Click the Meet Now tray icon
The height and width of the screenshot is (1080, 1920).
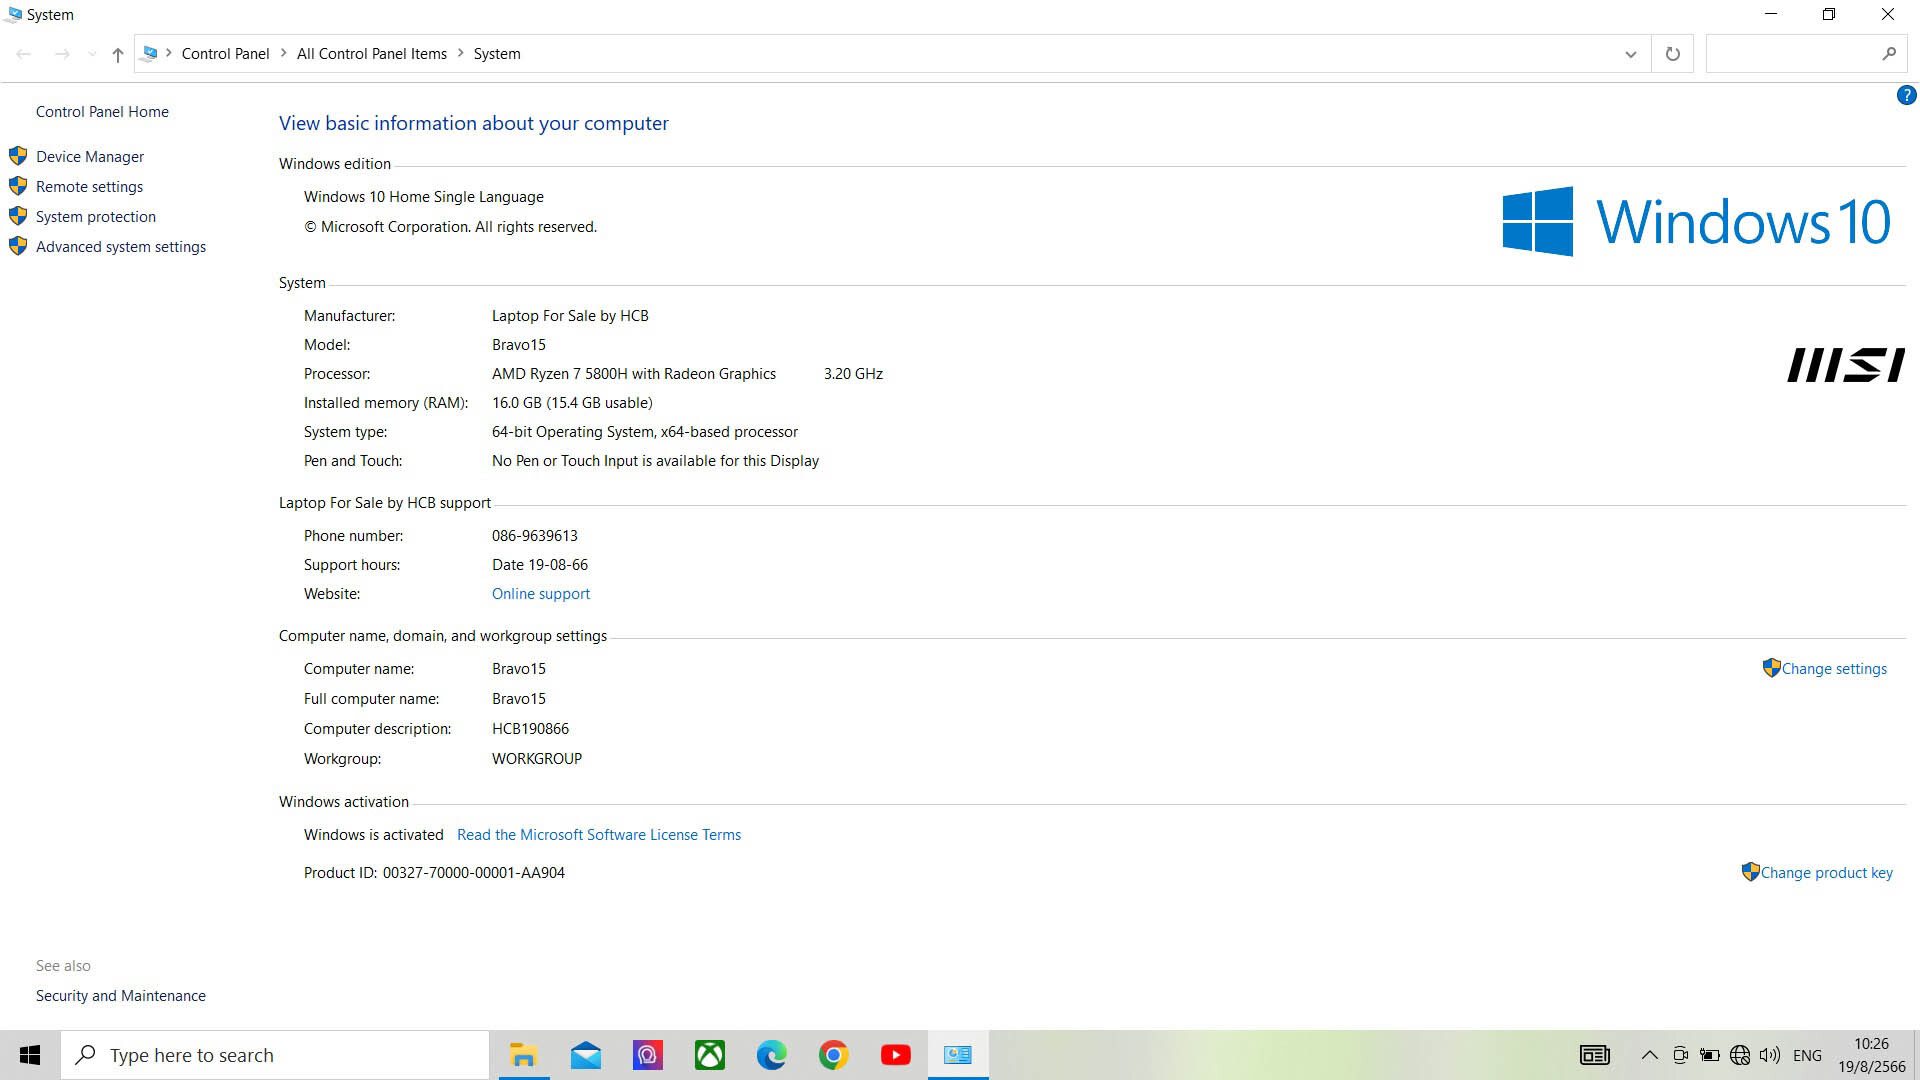coord(1680,1055)
